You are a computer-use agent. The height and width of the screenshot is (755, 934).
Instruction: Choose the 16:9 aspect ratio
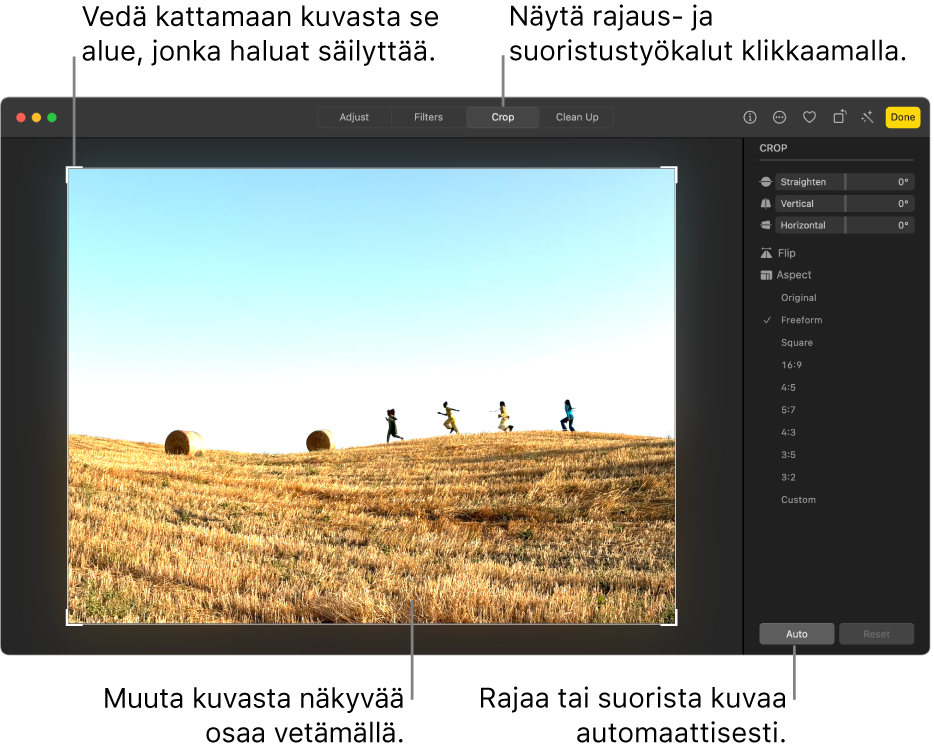791,365
